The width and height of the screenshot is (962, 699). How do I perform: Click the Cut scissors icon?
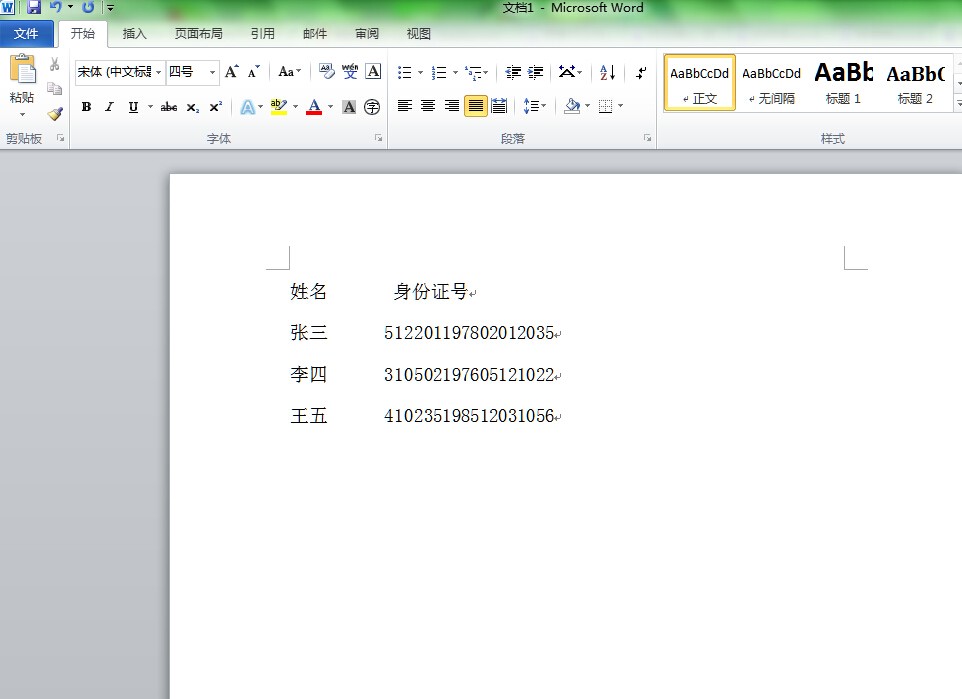coord(55,64)
